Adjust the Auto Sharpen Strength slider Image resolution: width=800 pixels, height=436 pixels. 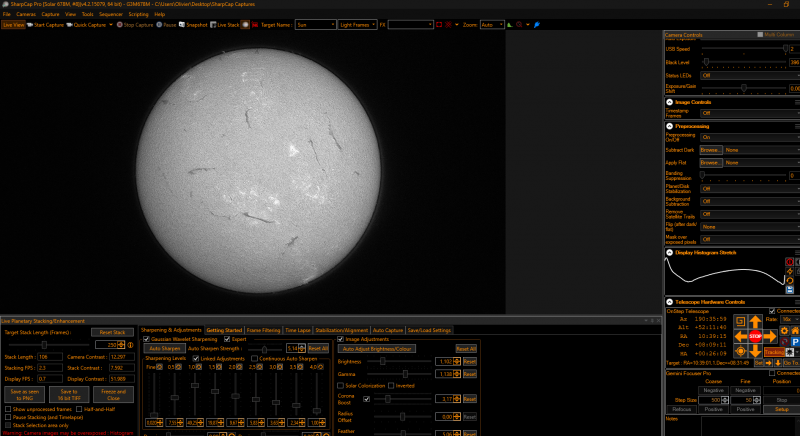coord(264,349)
